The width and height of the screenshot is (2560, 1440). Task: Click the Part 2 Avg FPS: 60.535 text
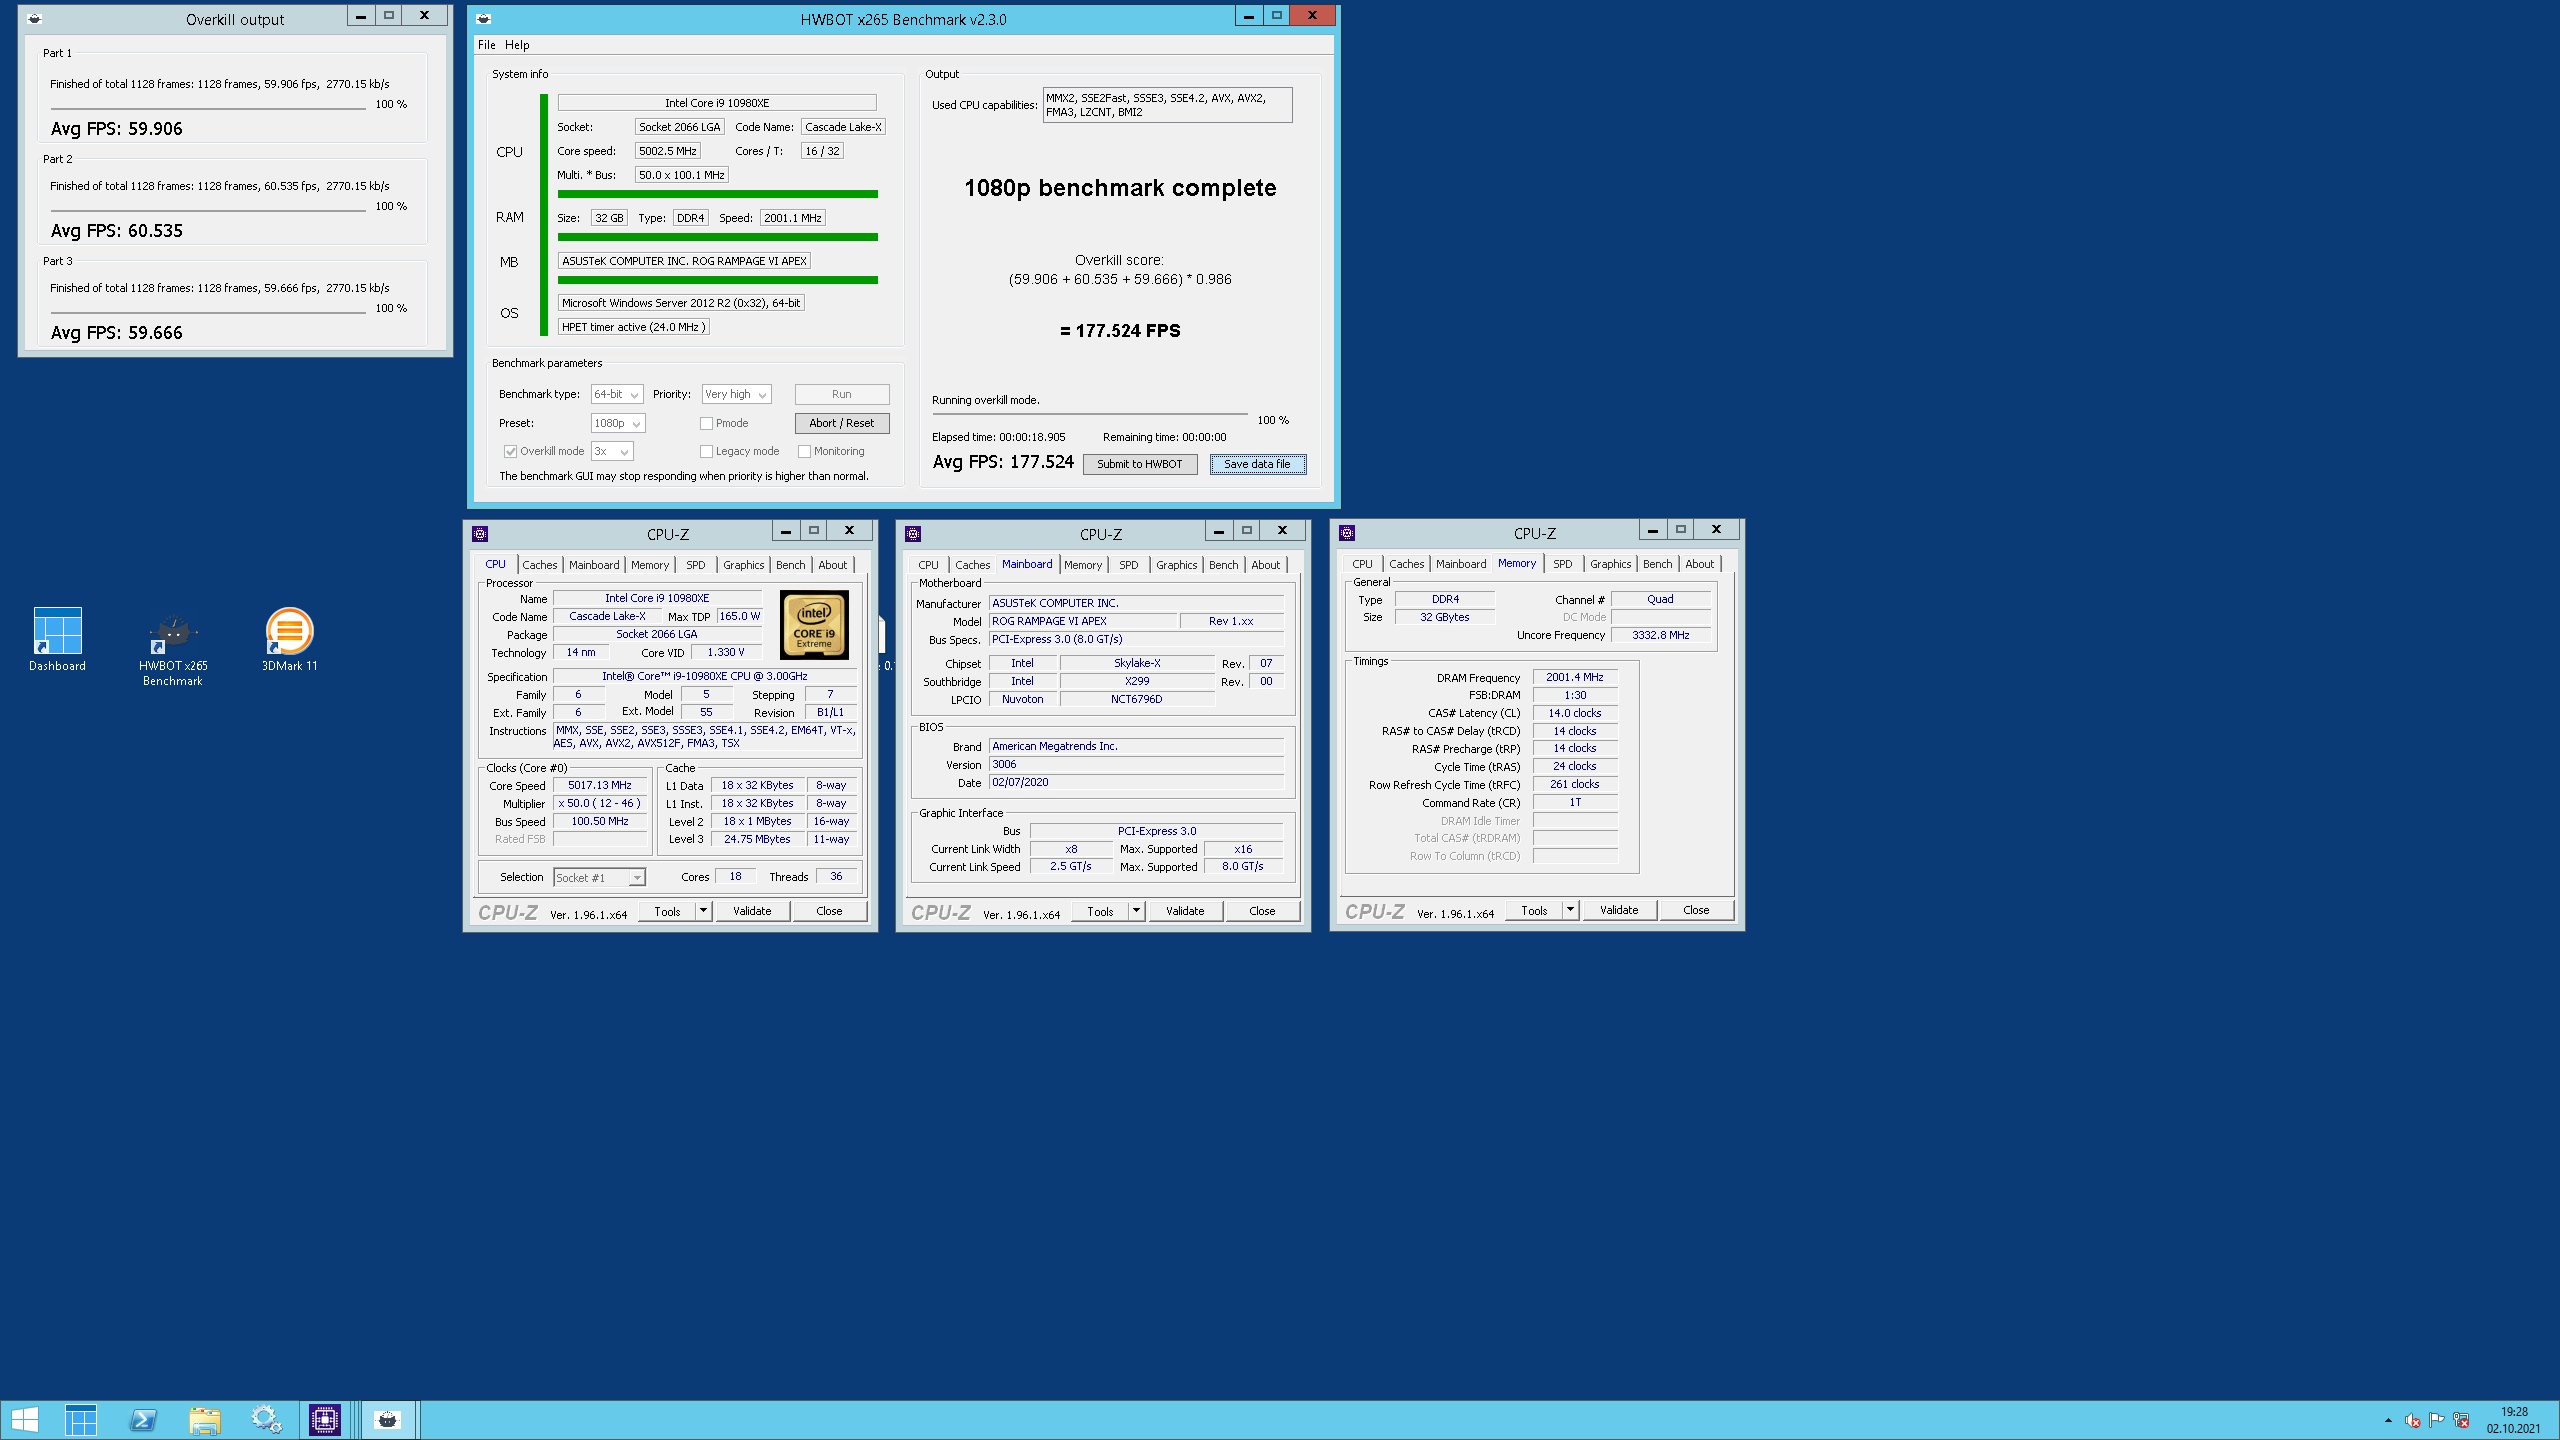[117, 231]
